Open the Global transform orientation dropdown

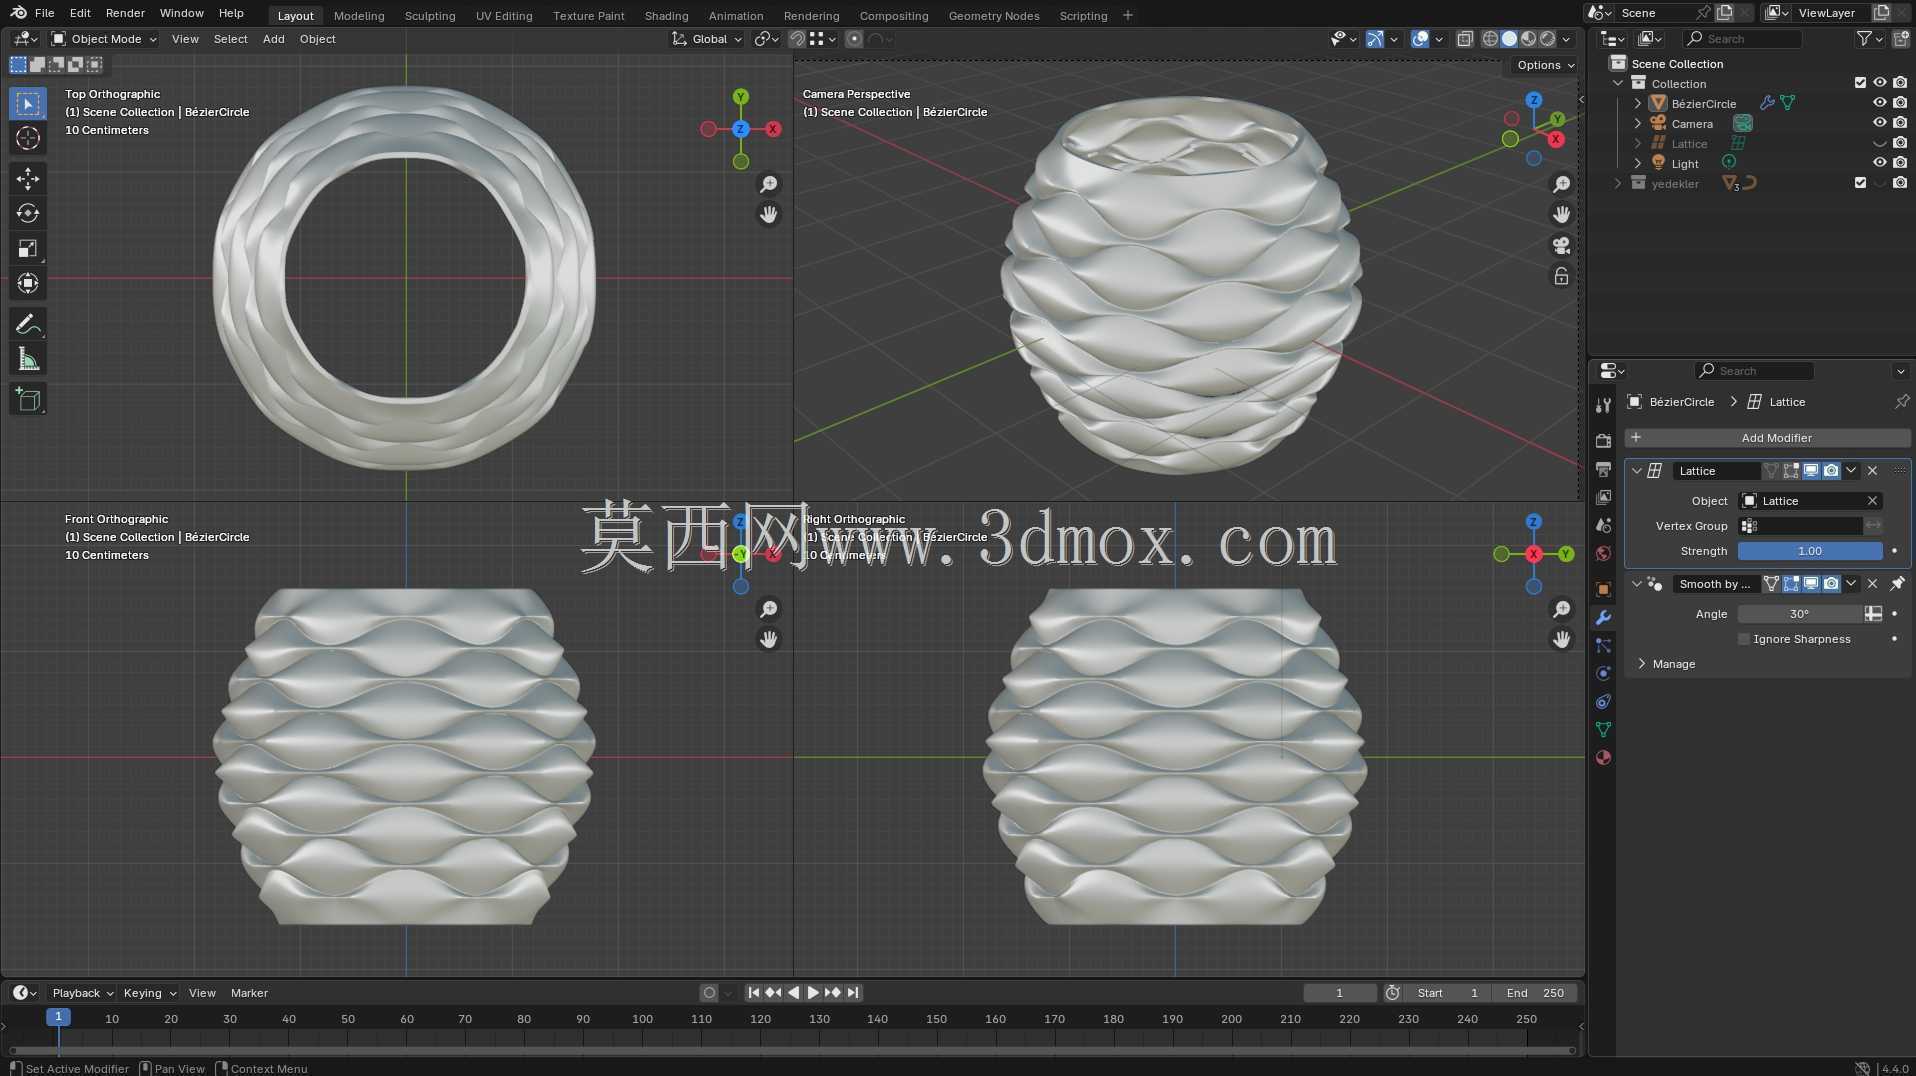(708, 39)
